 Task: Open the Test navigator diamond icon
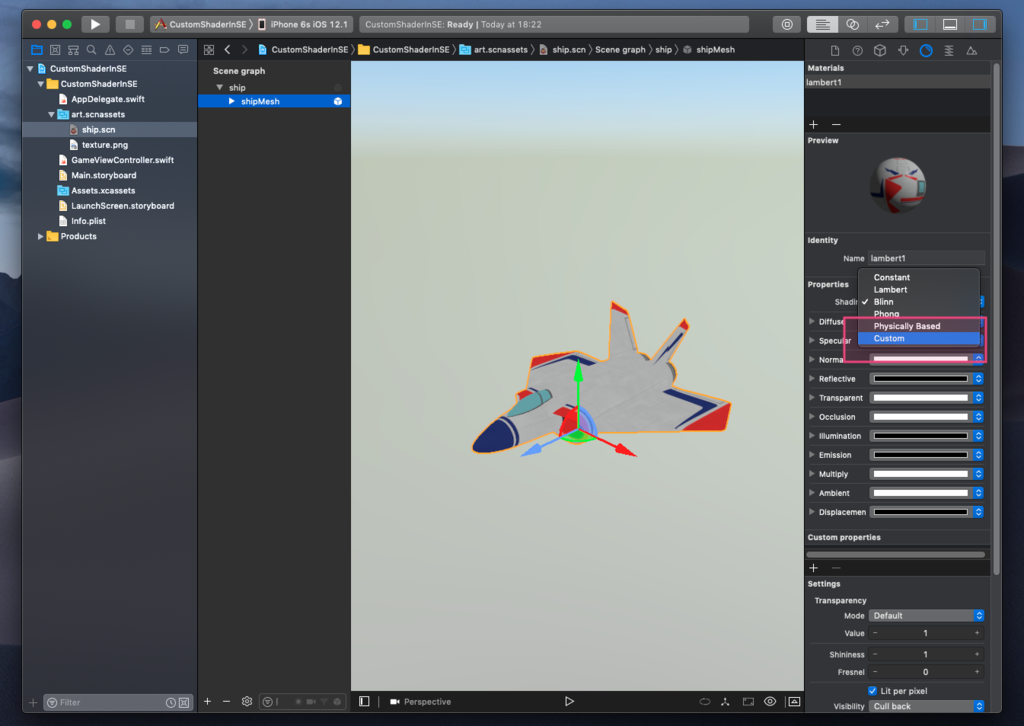[x=128, y=50]
